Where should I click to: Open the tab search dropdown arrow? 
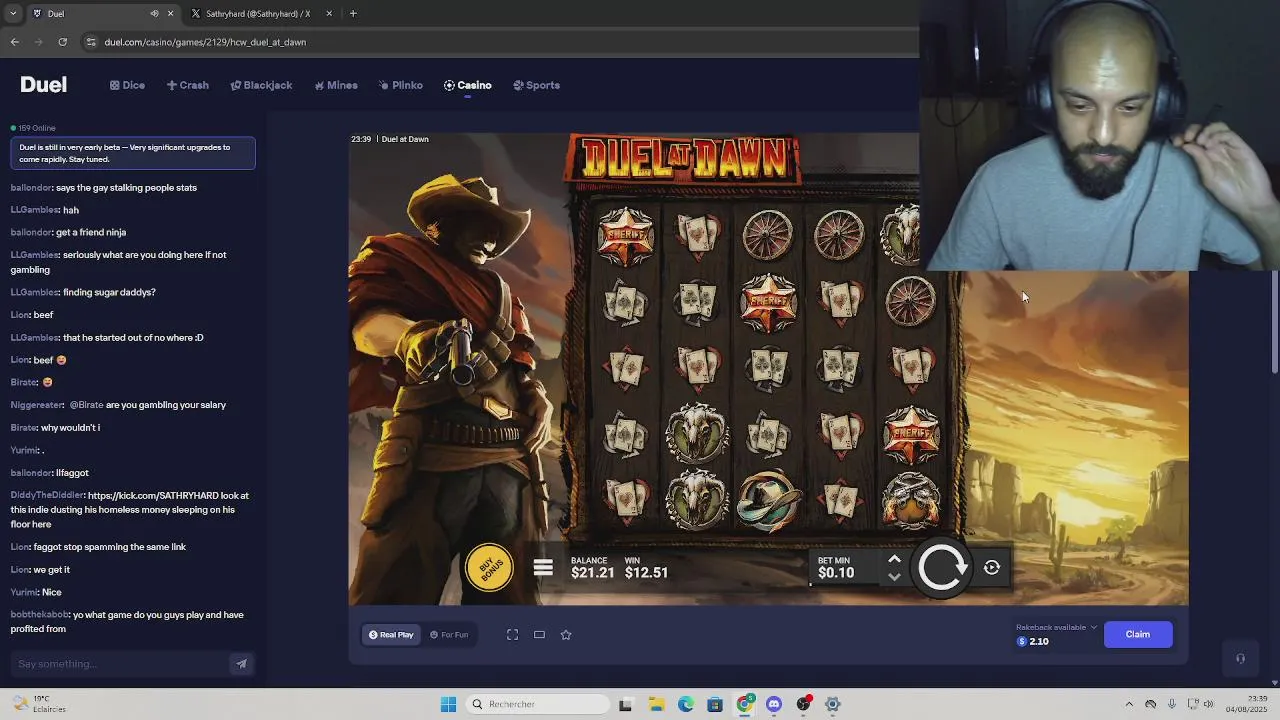tap(12, 14)
